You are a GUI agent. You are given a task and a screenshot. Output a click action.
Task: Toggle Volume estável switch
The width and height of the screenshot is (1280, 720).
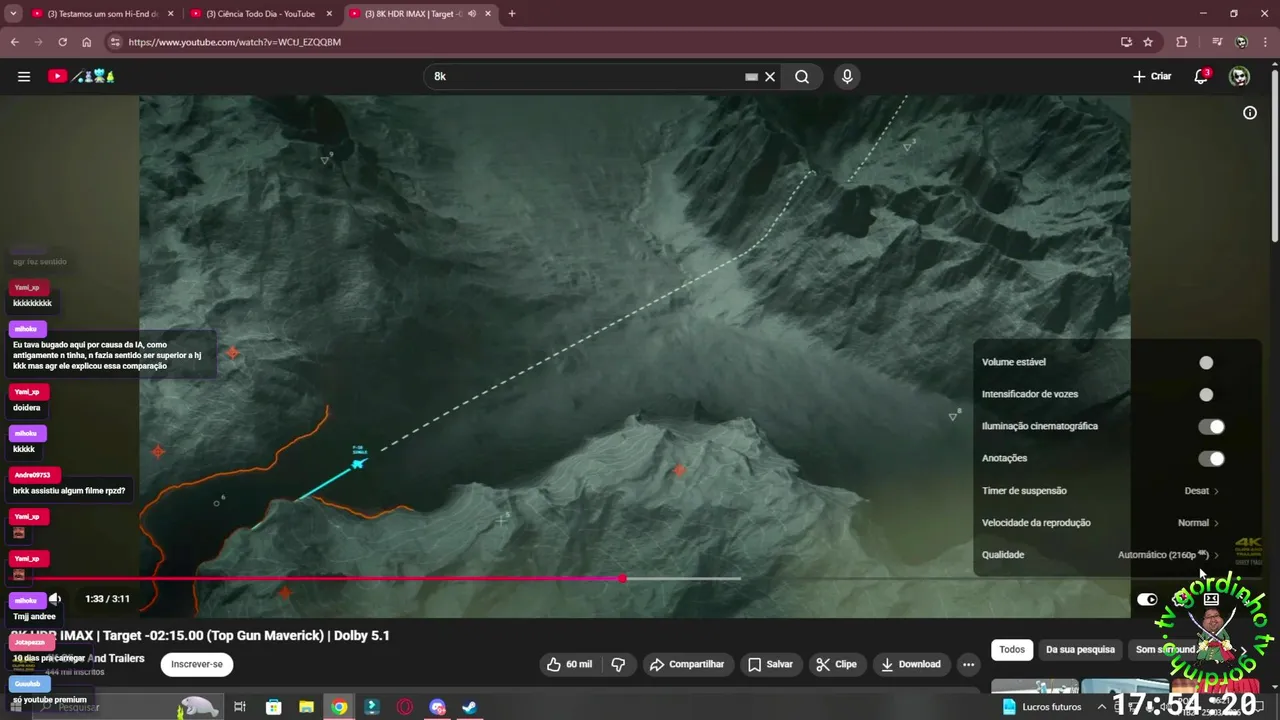(1210, 363)
